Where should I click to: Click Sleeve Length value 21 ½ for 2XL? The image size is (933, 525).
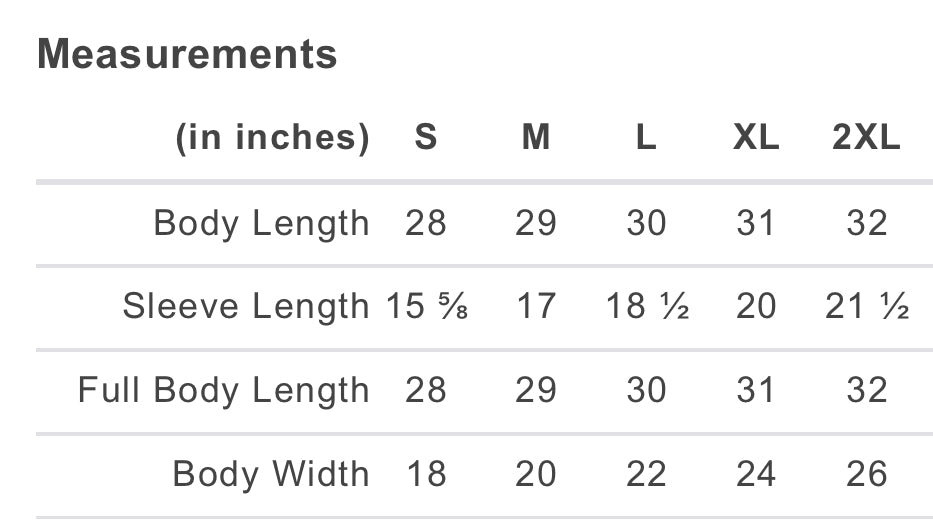pos(867,306)
